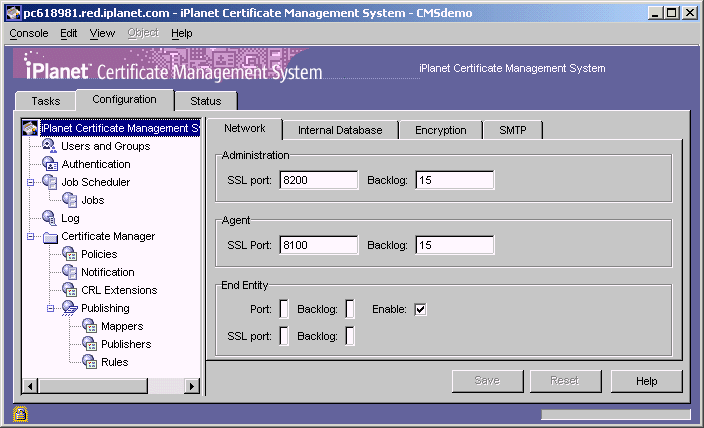Click the Policies node icon
Screen dimensions: 704x428
tap(69, 254)
